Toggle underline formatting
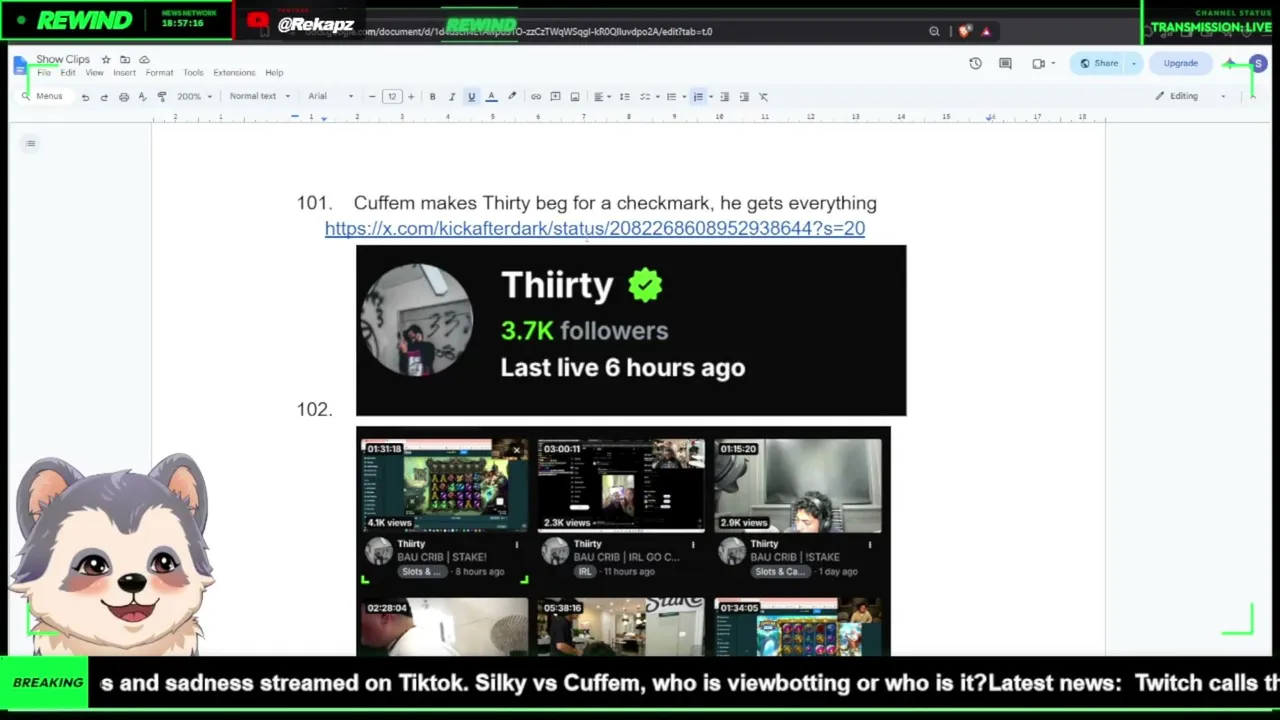Screen dimensions: 1280x720 coord(471,97)
